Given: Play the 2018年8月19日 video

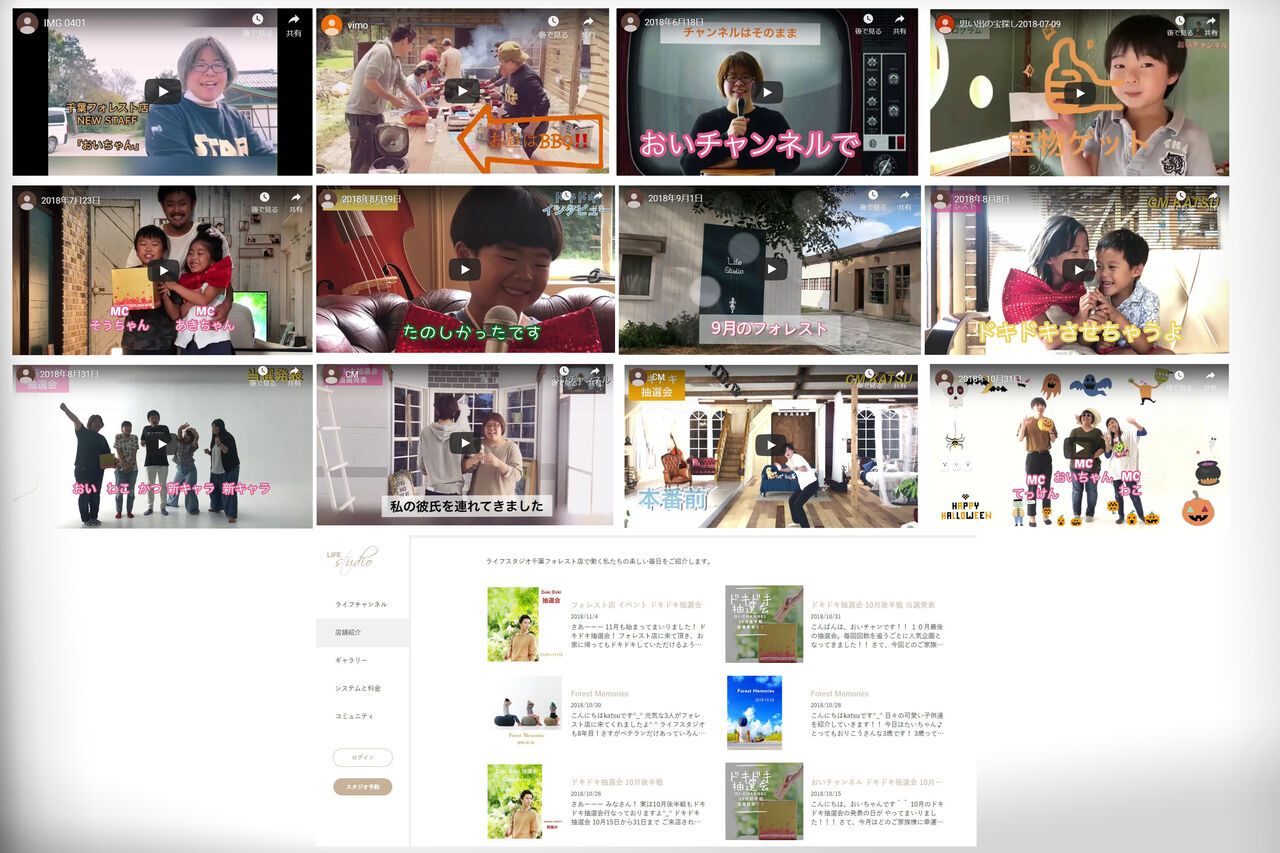Looking at the screenshot, I should [465, 270].
